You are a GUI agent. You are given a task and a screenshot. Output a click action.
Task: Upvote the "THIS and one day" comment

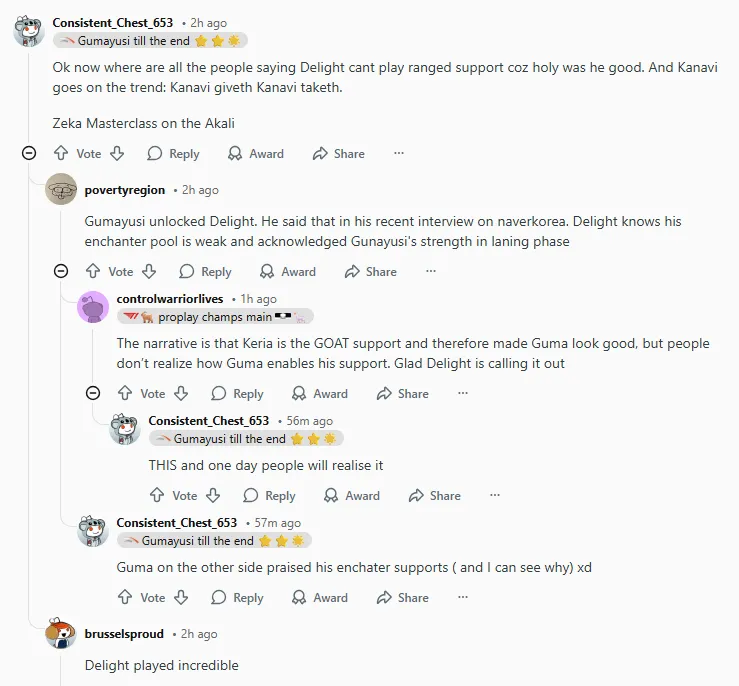coord(157,496)
